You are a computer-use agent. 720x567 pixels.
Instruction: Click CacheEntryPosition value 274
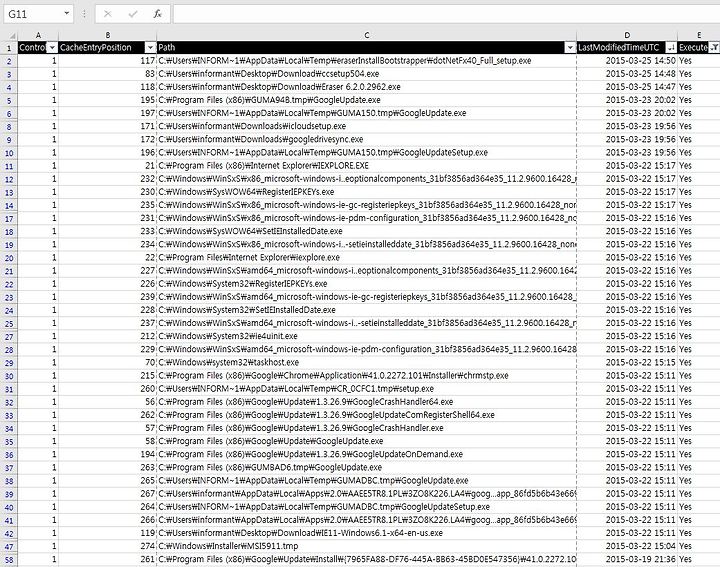click(x=148, y=546)
